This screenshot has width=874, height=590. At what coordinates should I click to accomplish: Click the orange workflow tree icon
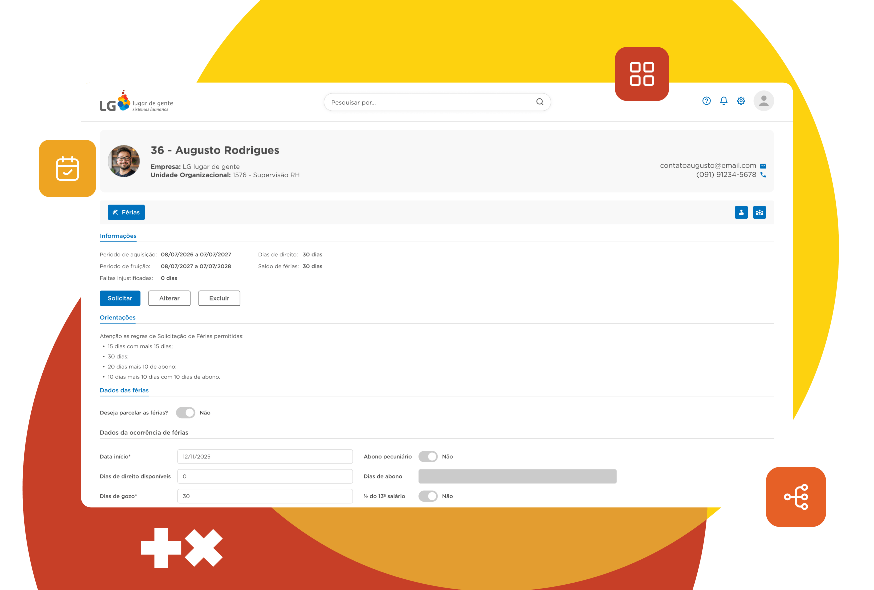pyautogui.click(x=795, y=497)
